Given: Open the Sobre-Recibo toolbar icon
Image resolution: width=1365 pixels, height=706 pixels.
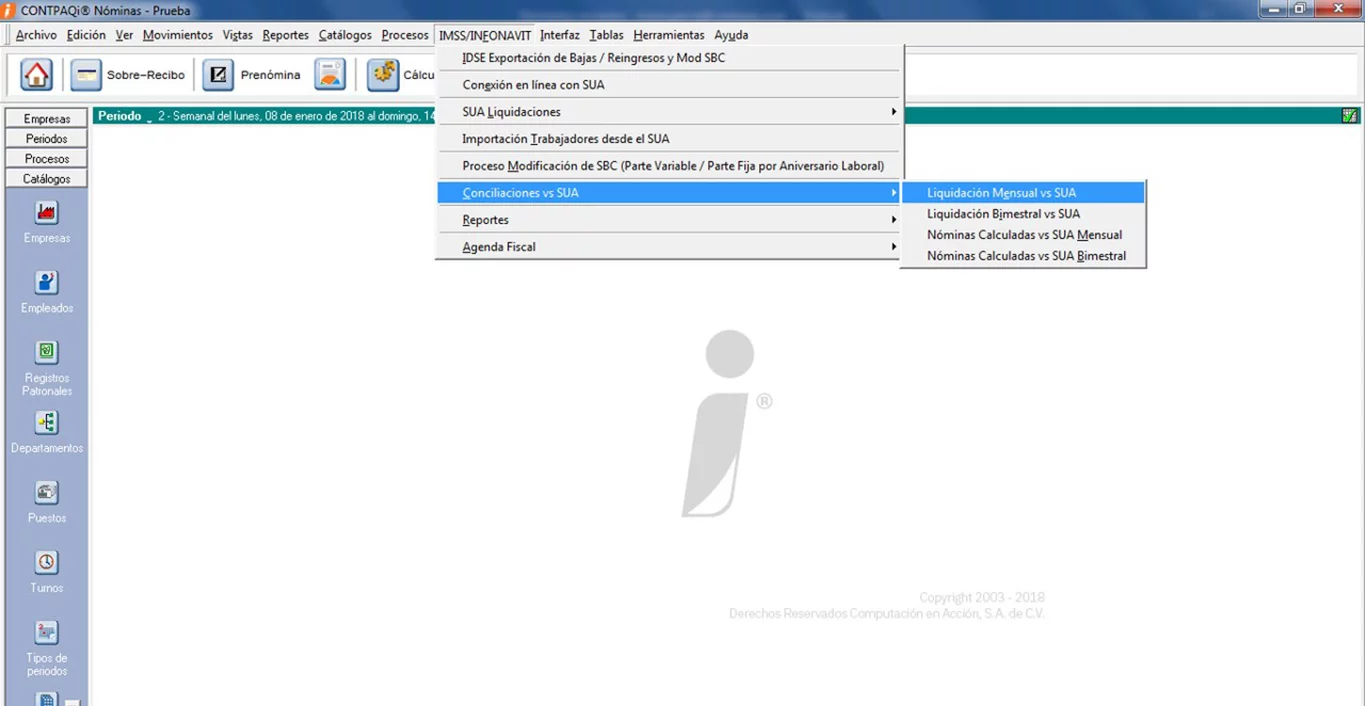Looking at the screenshot, I should point(86,75).
